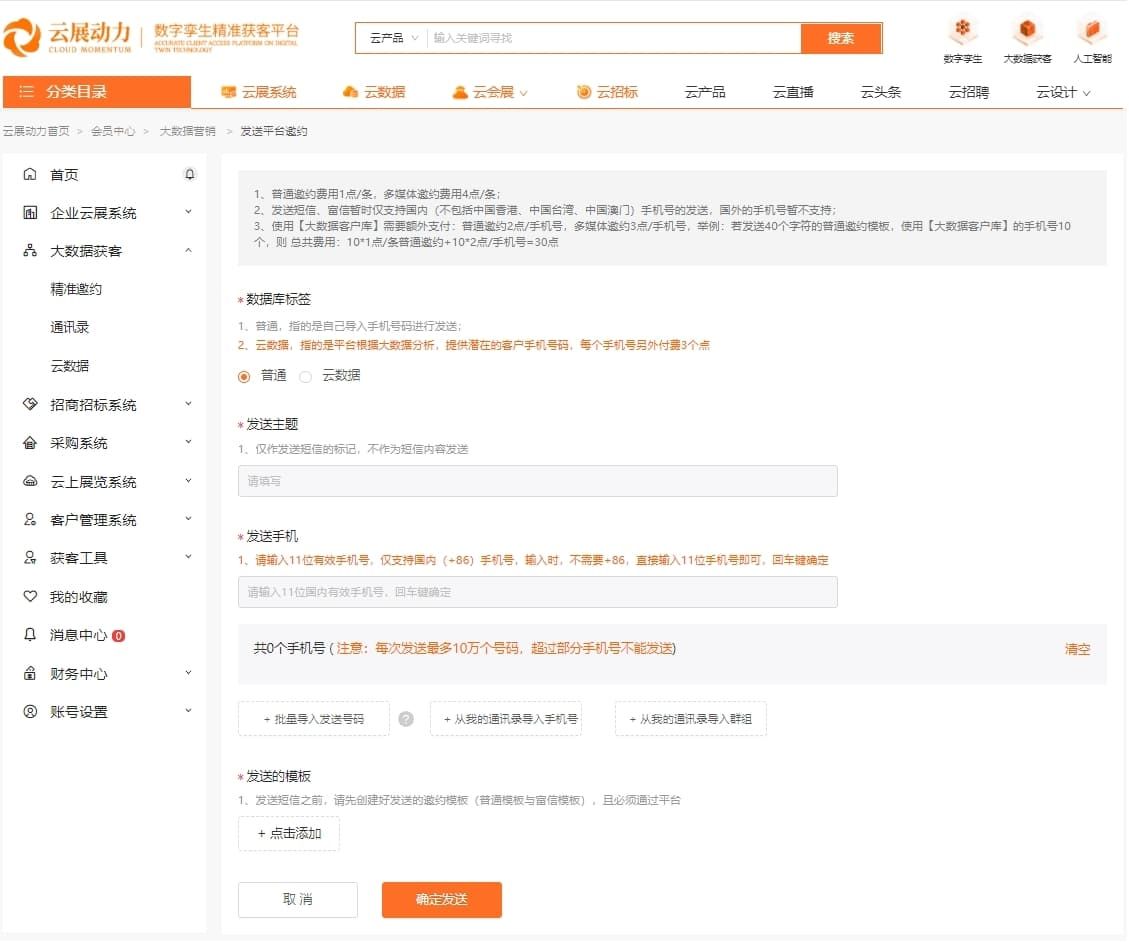The height and width of the screenshot is (943, 1129).
Task: Click the question mark help icon near 批量导入发送号码
Action: pos(406,718)
